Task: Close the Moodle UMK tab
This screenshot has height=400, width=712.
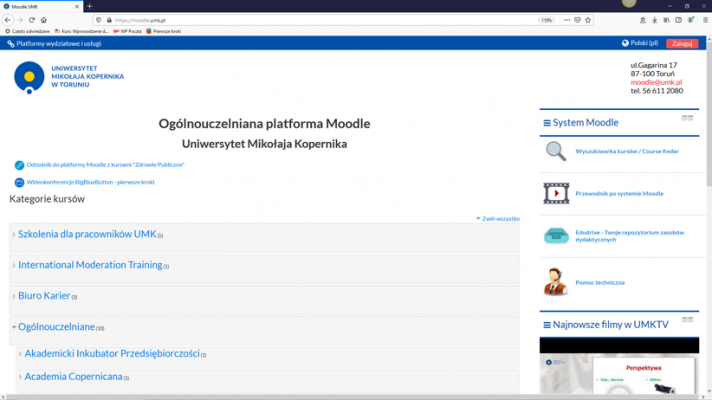Action: pyautogui.click(x=77, y=6)
